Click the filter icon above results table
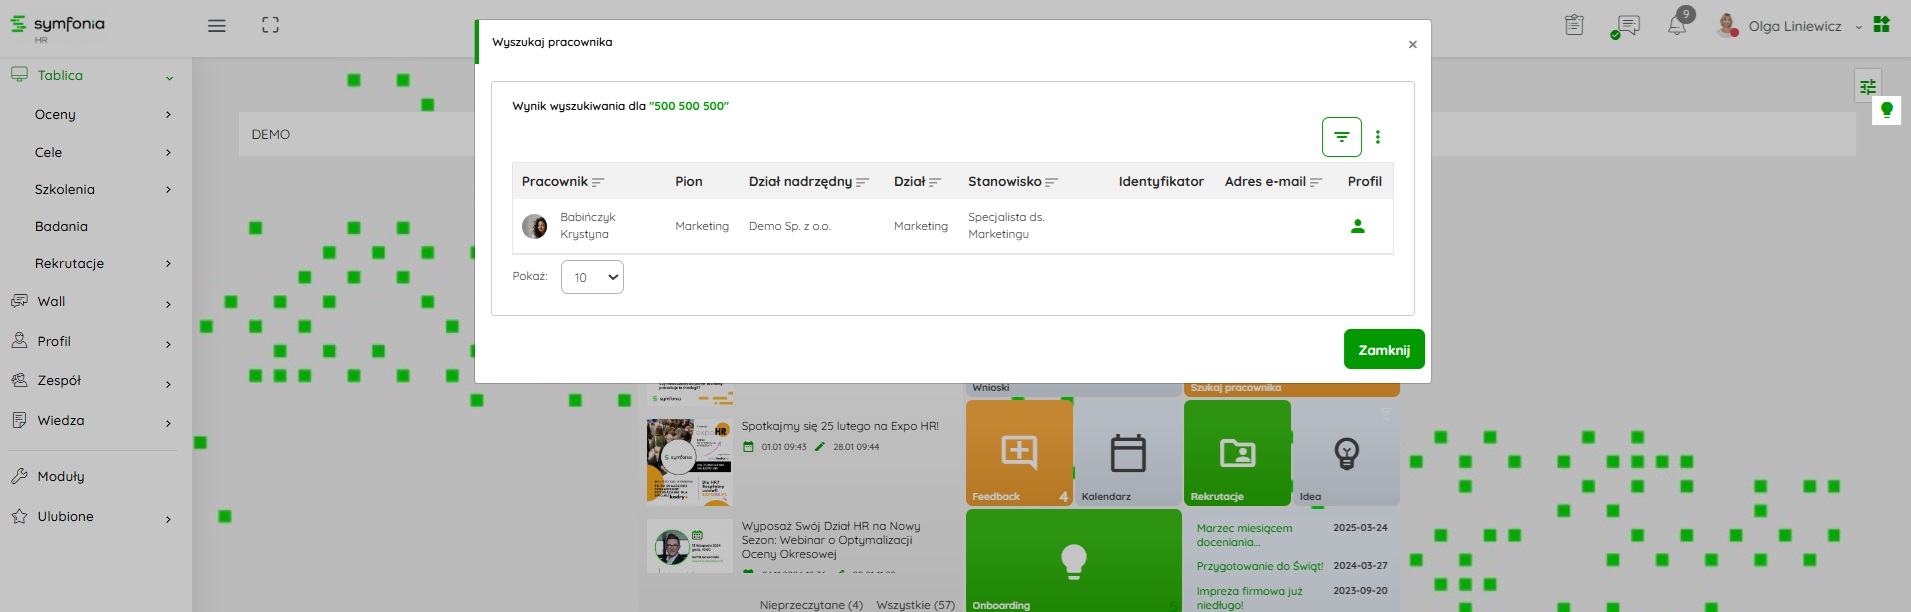The image size is (1911, 612). (x=1341, y=137)
